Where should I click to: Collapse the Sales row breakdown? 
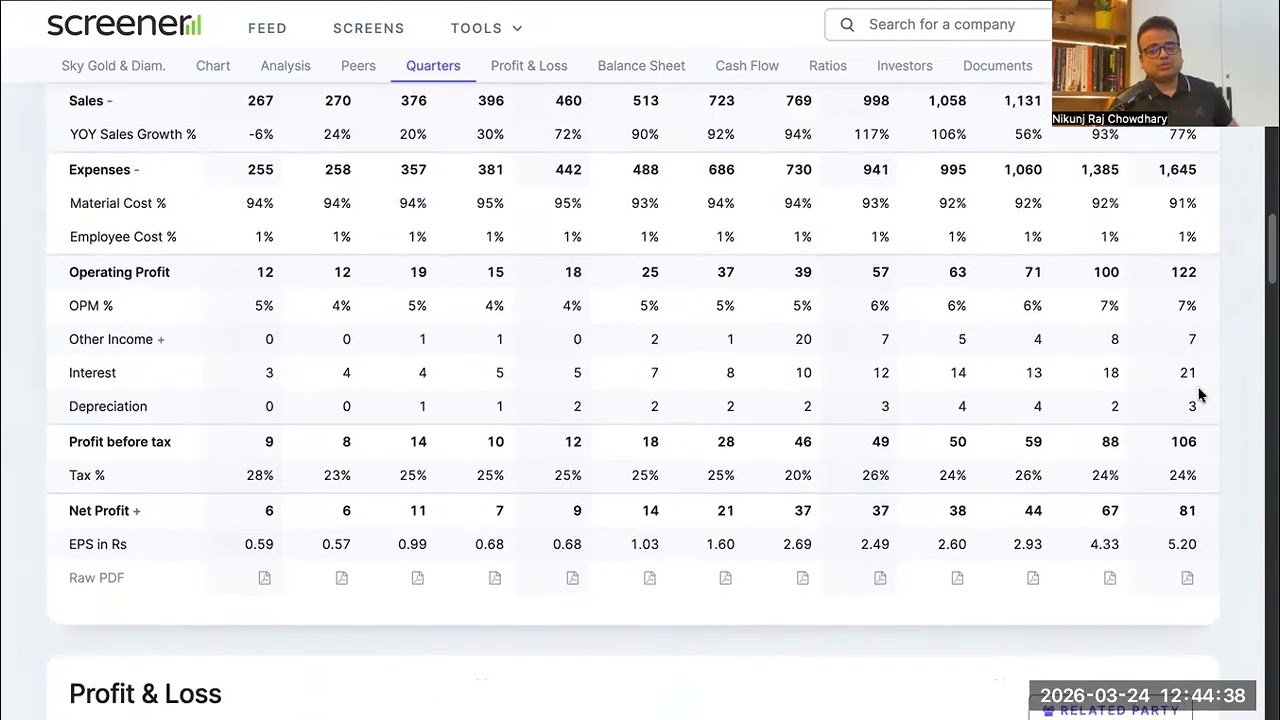[x=90, y=101]
